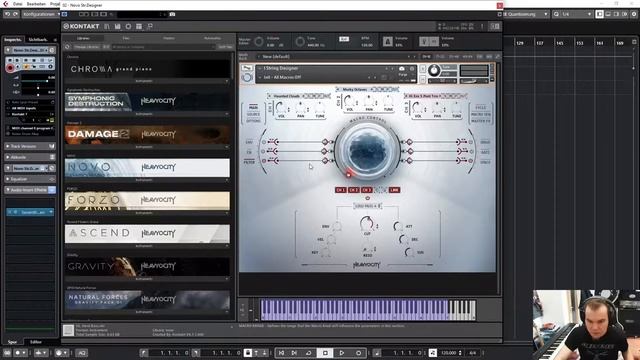
Task: Toggle the FILTER row power circle
Action: tap(264, 161)
